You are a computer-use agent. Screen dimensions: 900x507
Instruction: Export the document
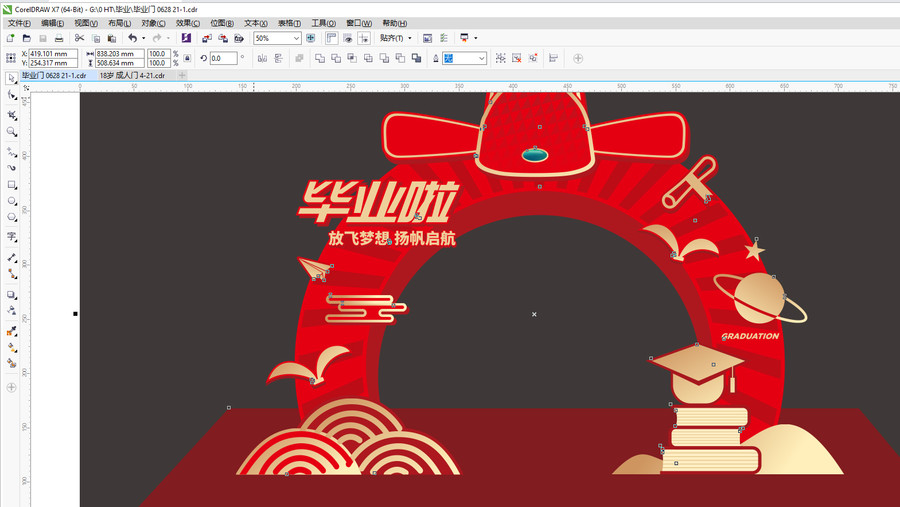[223, 38]
